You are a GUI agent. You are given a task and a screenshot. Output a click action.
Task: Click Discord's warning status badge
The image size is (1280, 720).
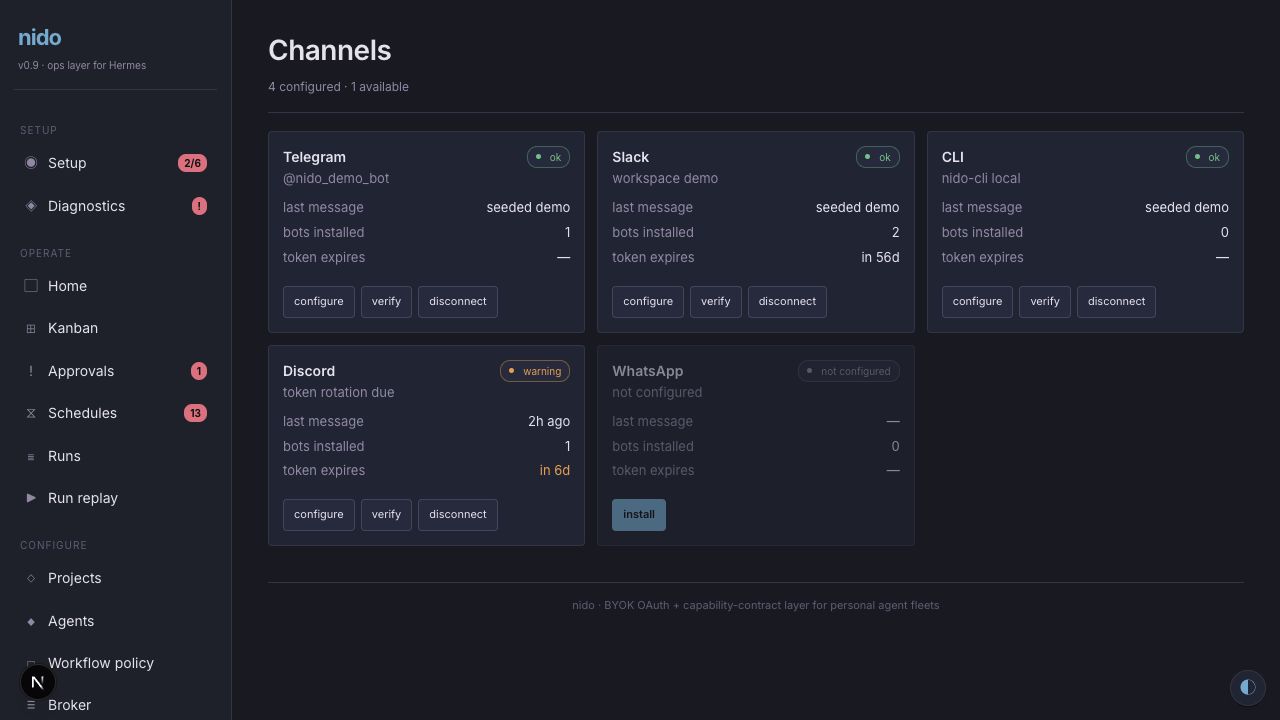pos(535,371)
